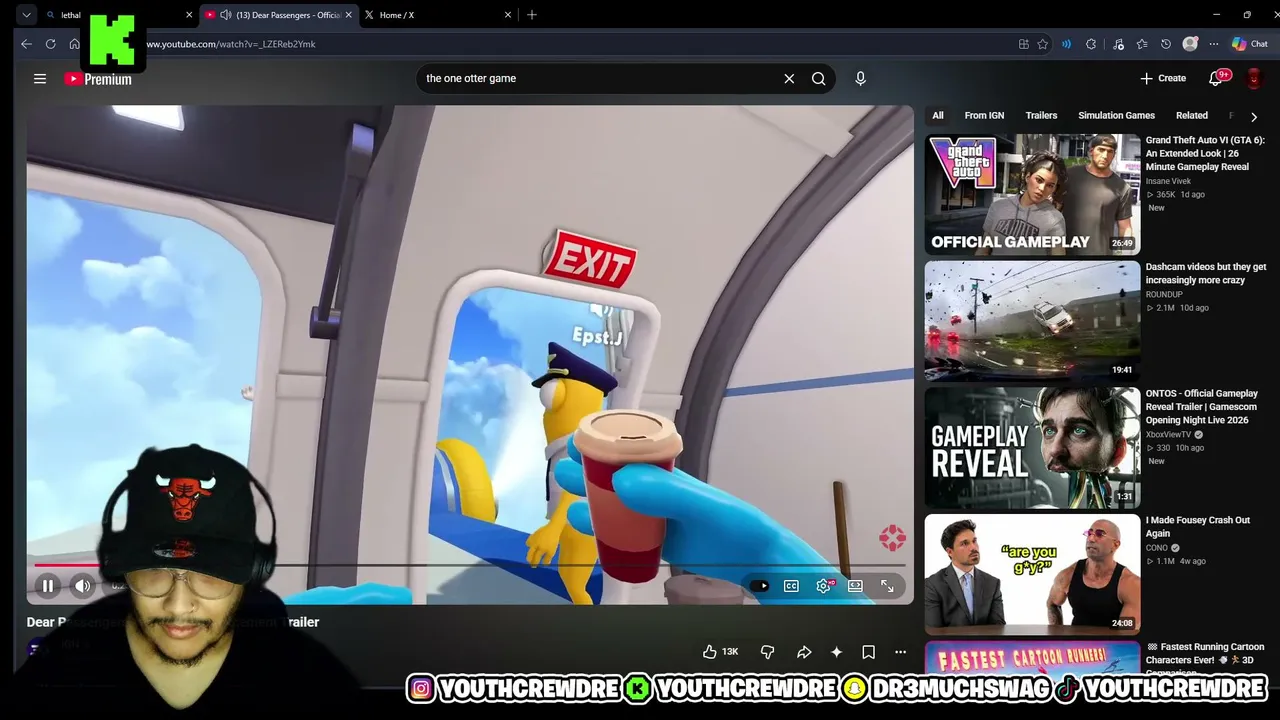Image resolution: width=1280 pixels, height=720 pixels.
Task: Clear the search query with the X
Action: click(x=789, y=78)
